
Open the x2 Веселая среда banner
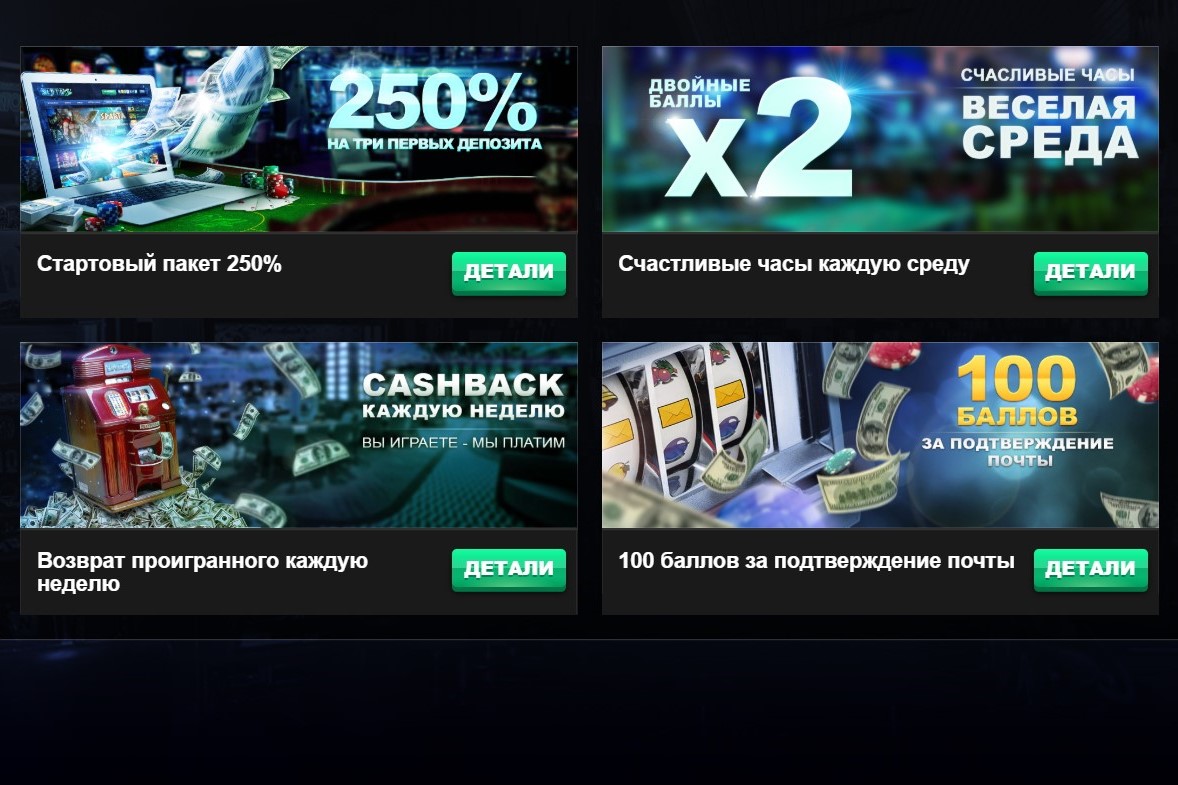(x=880, y=139)
